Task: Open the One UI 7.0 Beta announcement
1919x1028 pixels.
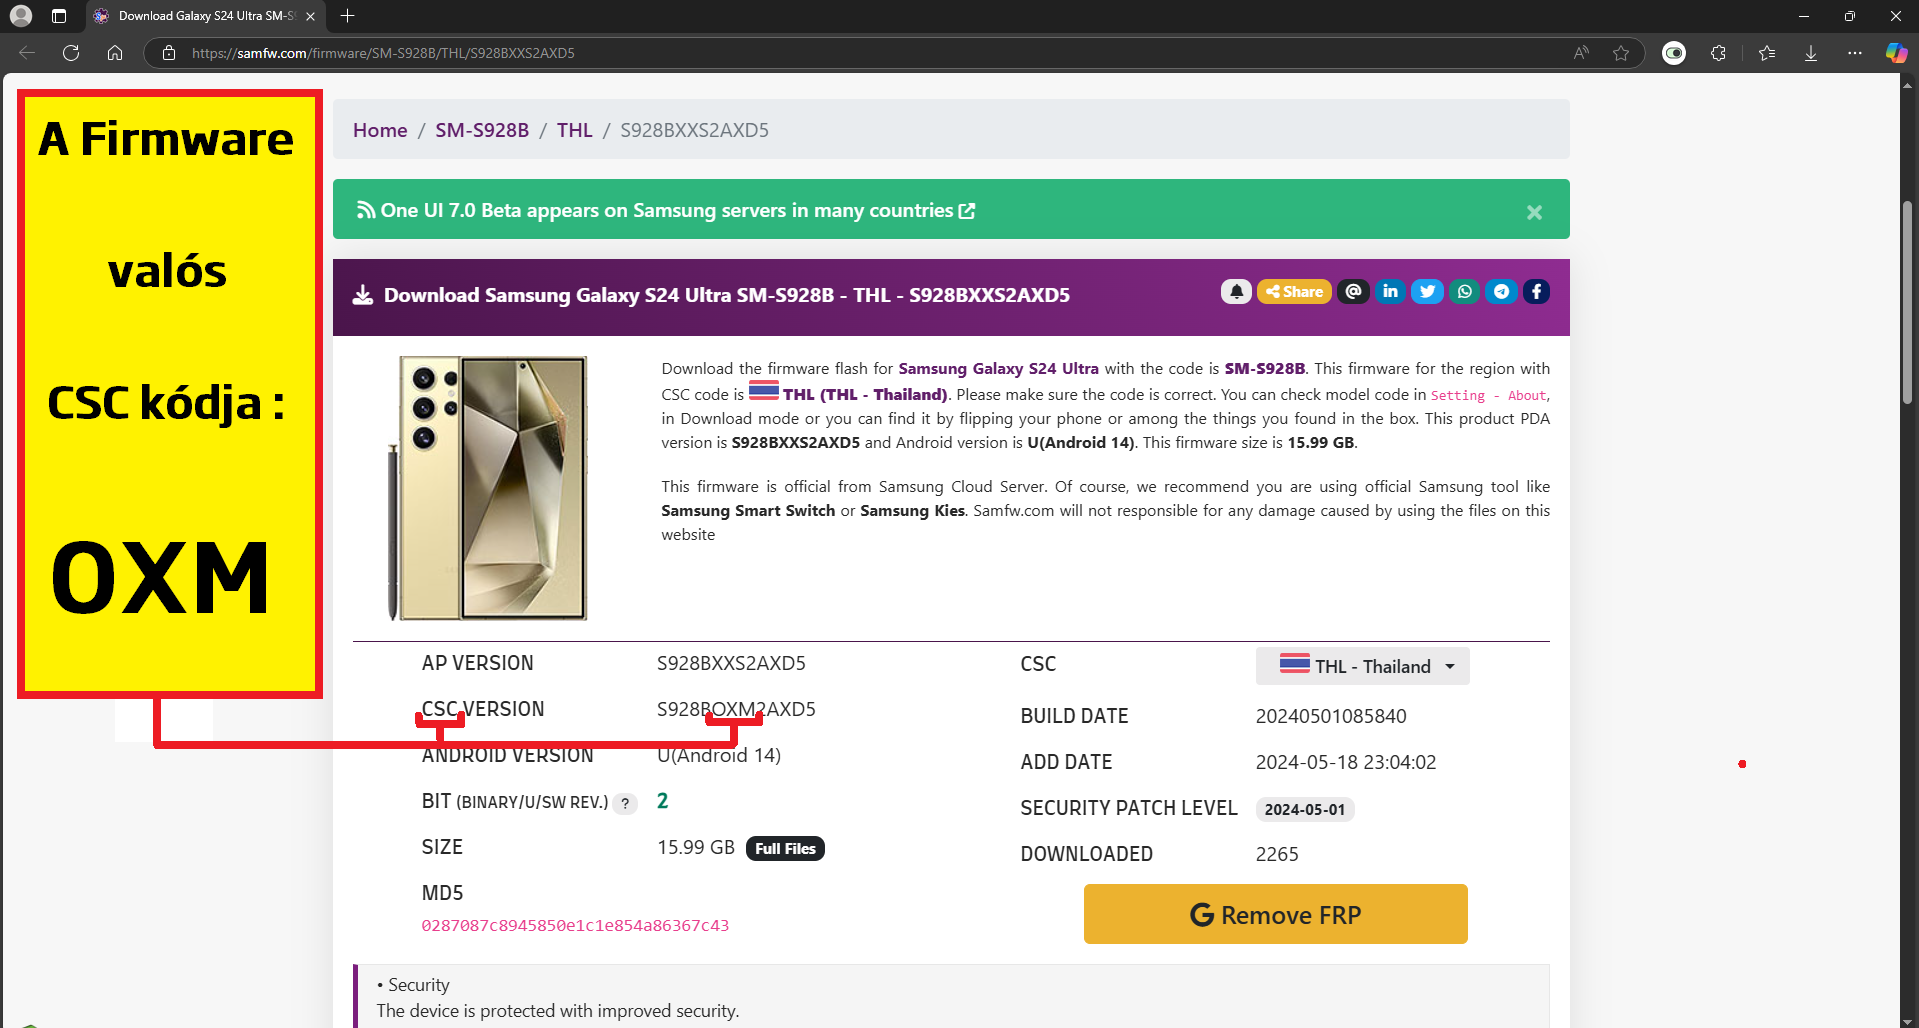Action: pos(666,210)
